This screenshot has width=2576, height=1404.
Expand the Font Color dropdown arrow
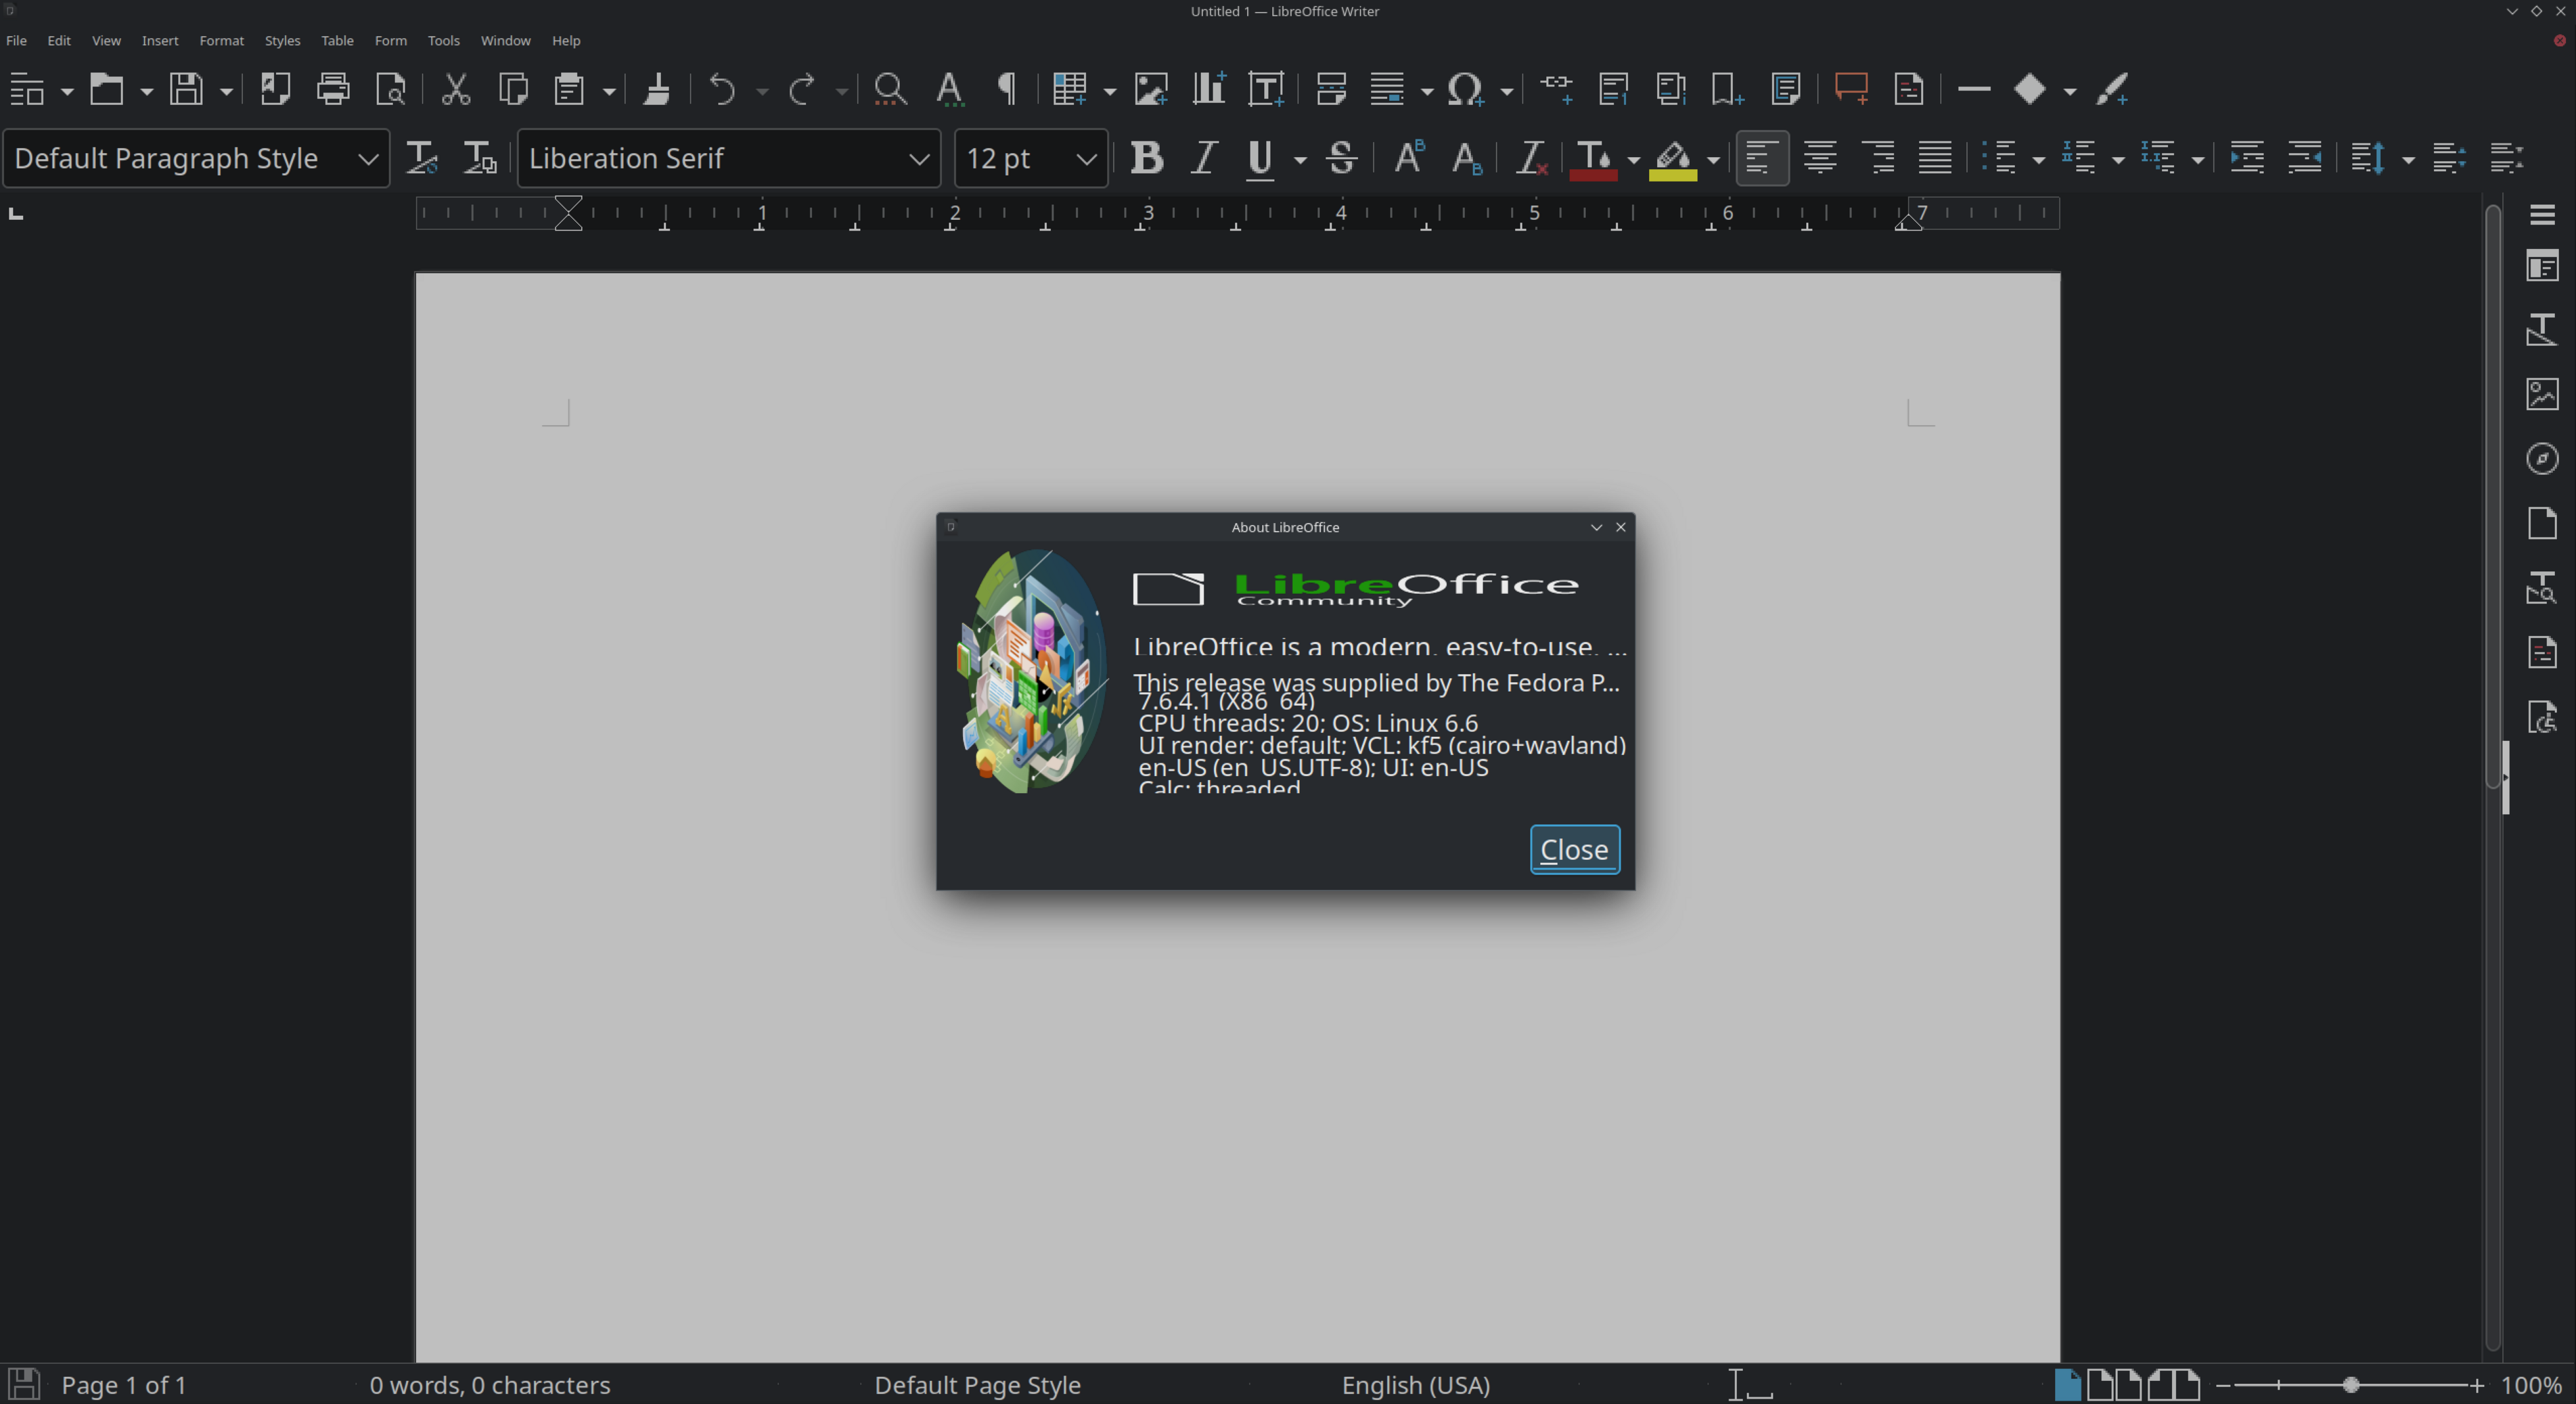click(1633, 159)
